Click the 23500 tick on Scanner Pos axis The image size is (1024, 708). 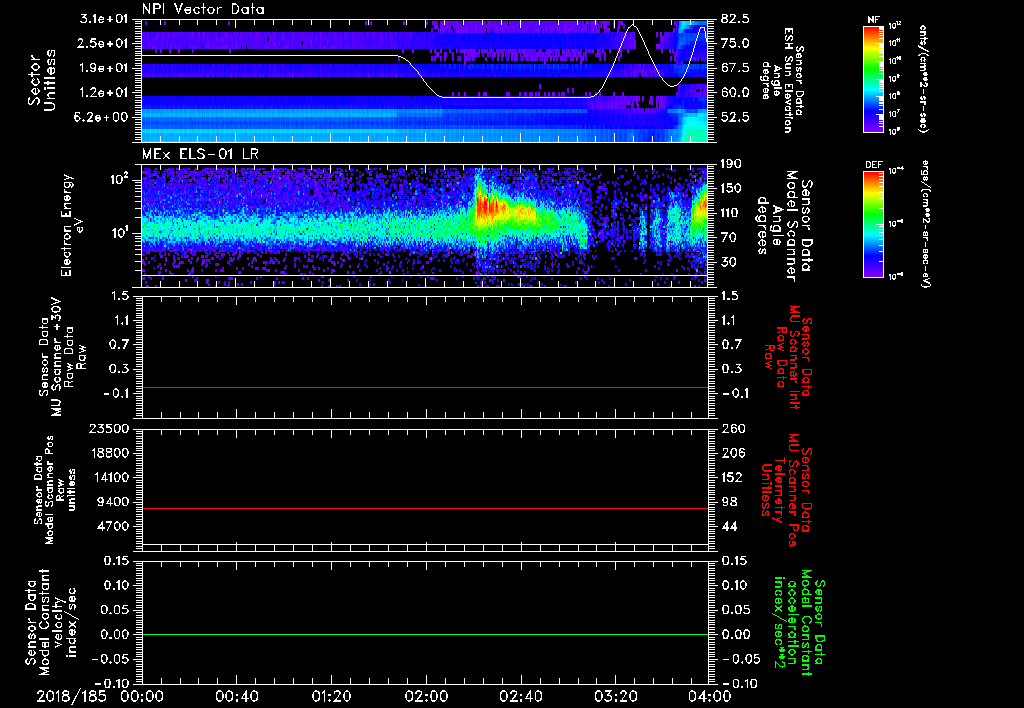(x=110, y=429)
